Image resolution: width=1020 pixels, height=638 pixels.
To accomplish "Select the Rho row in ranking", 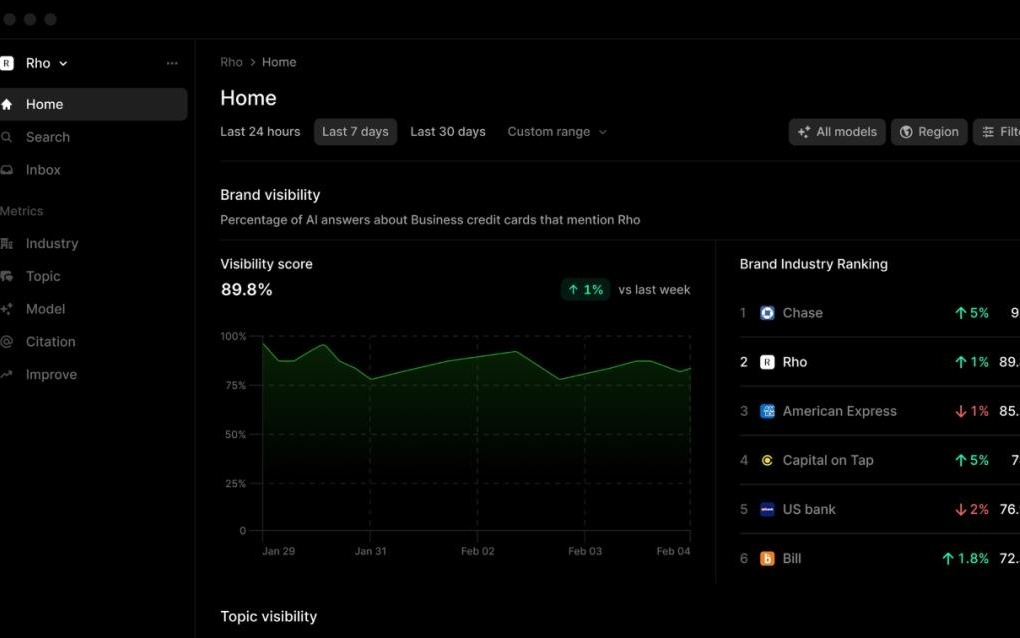I will coord(879,362).
